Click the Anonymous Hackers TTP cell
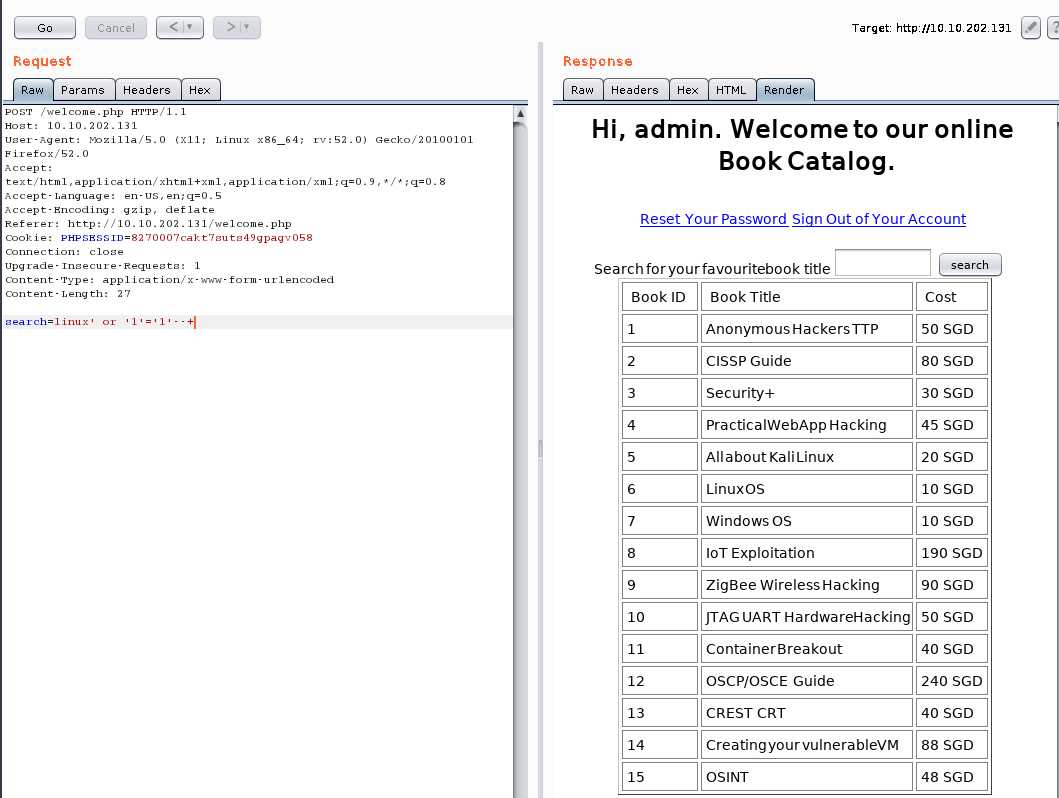Screen dimensions: 1059x798 (x=806, y=329)
